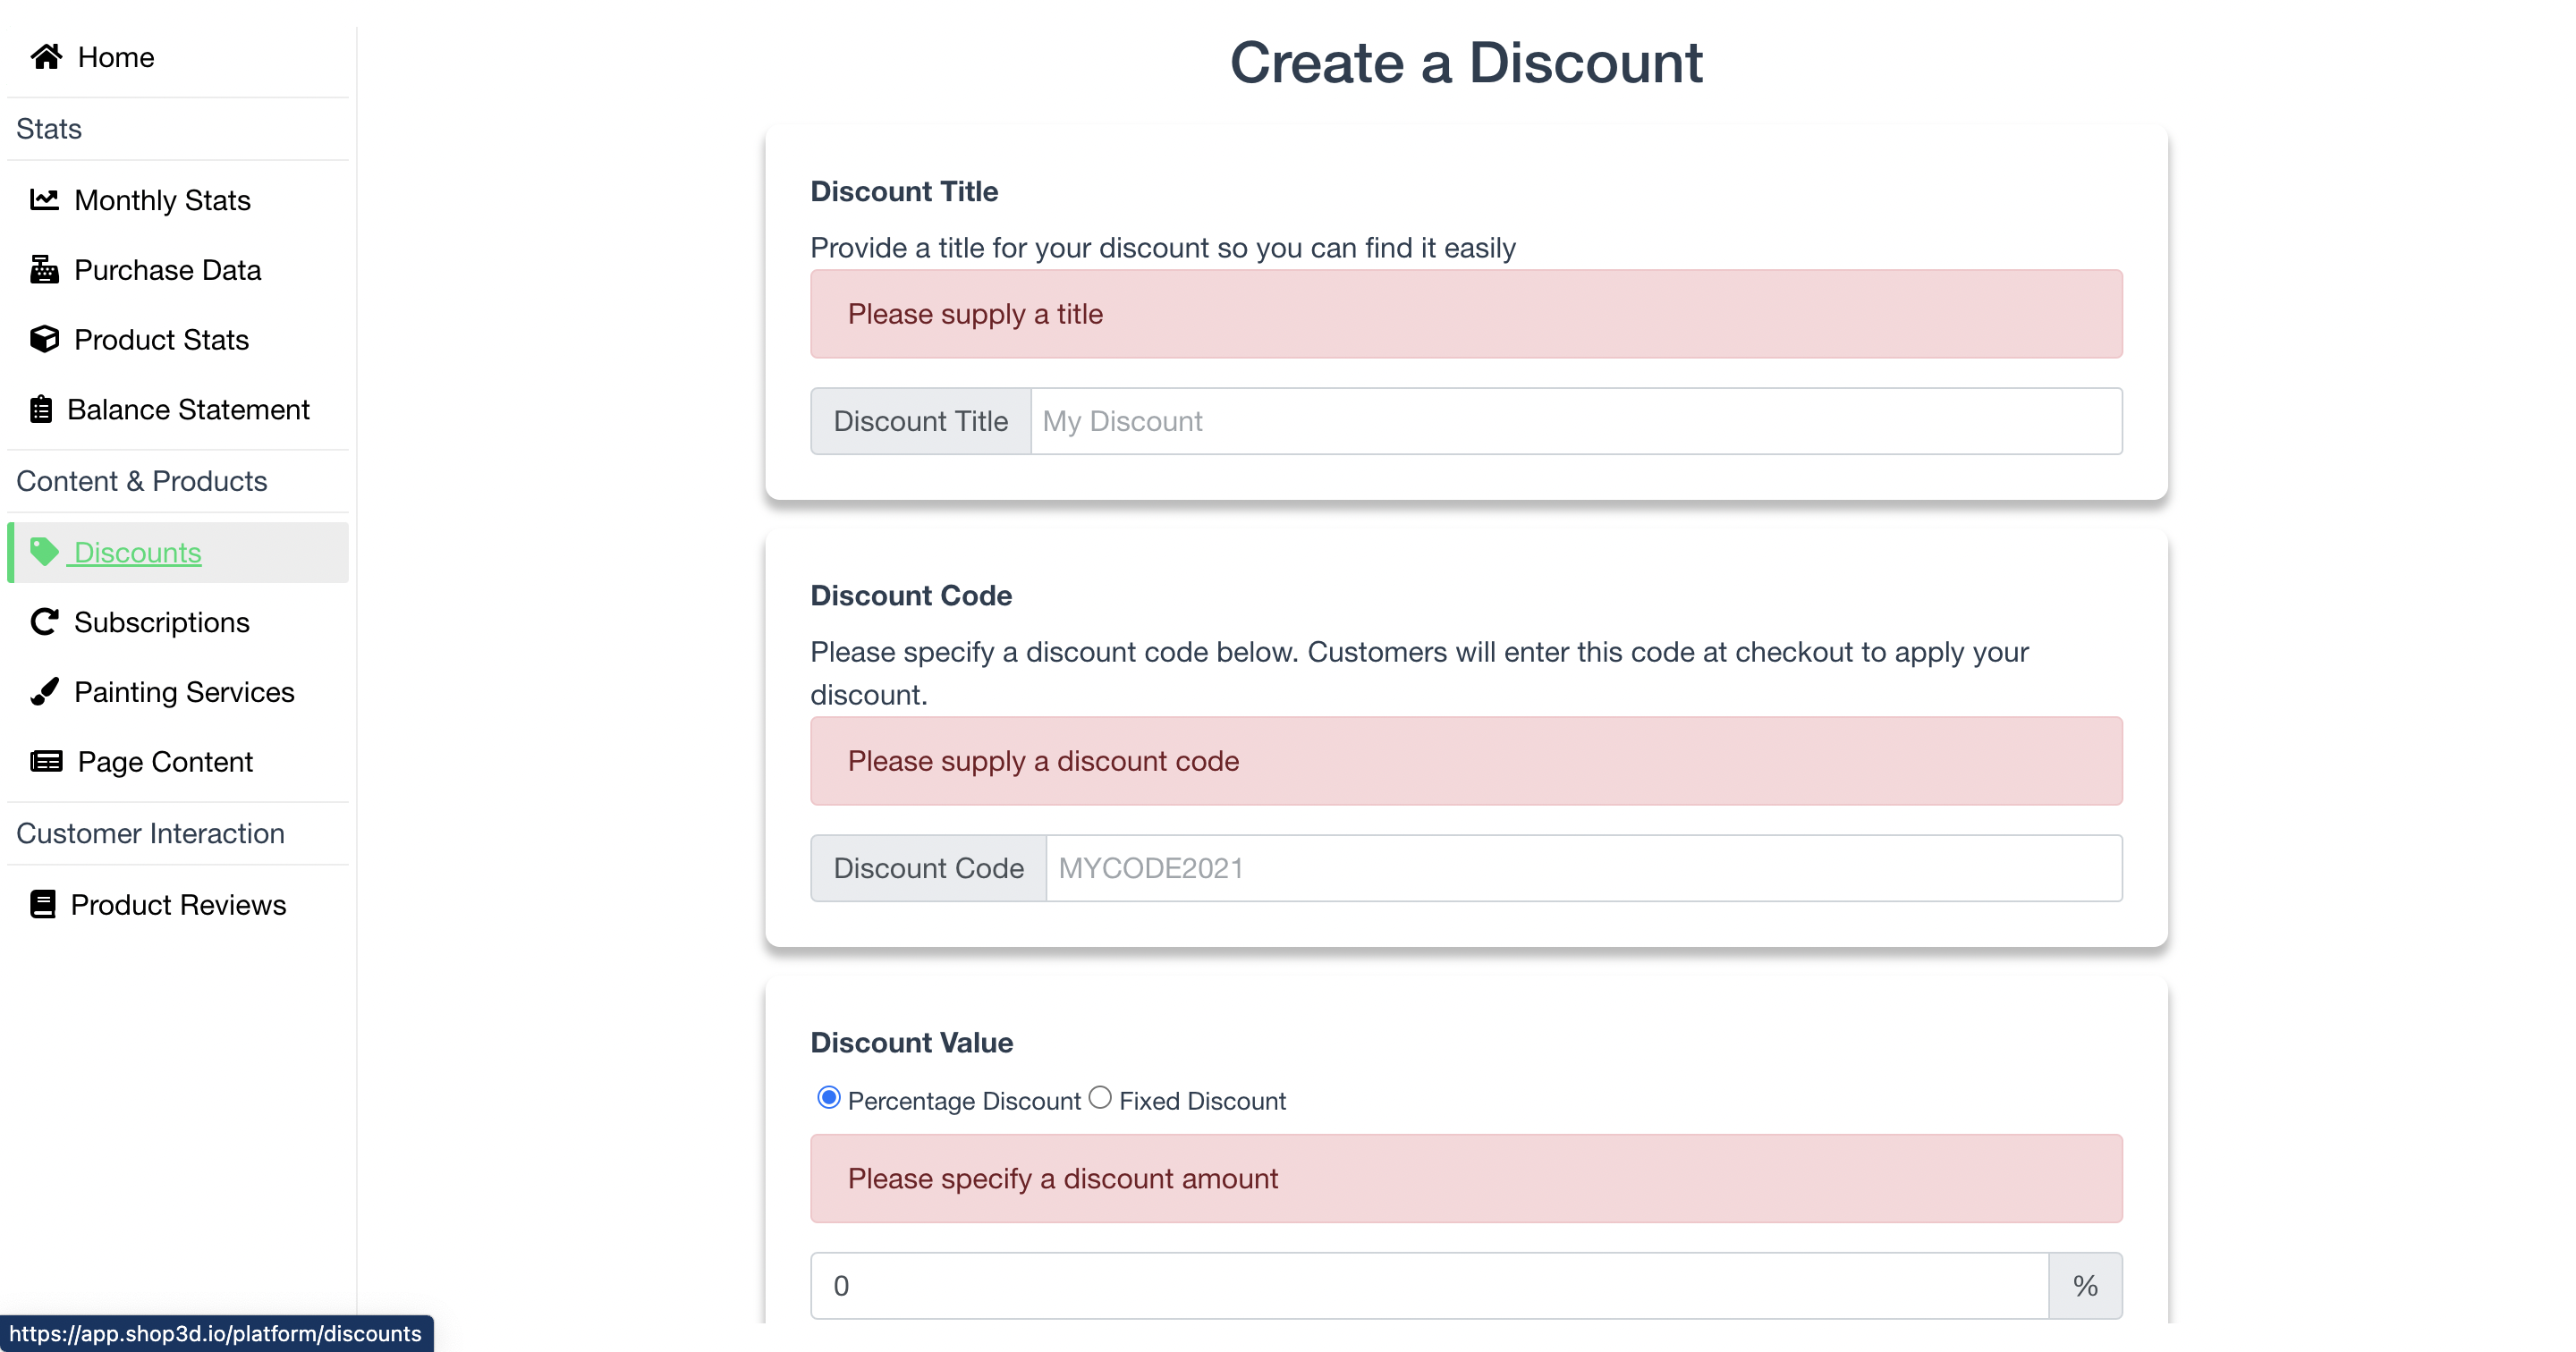Click the Page Content list icon
The width and height of the screenshot is (2576, 1352).
(46, 761)
